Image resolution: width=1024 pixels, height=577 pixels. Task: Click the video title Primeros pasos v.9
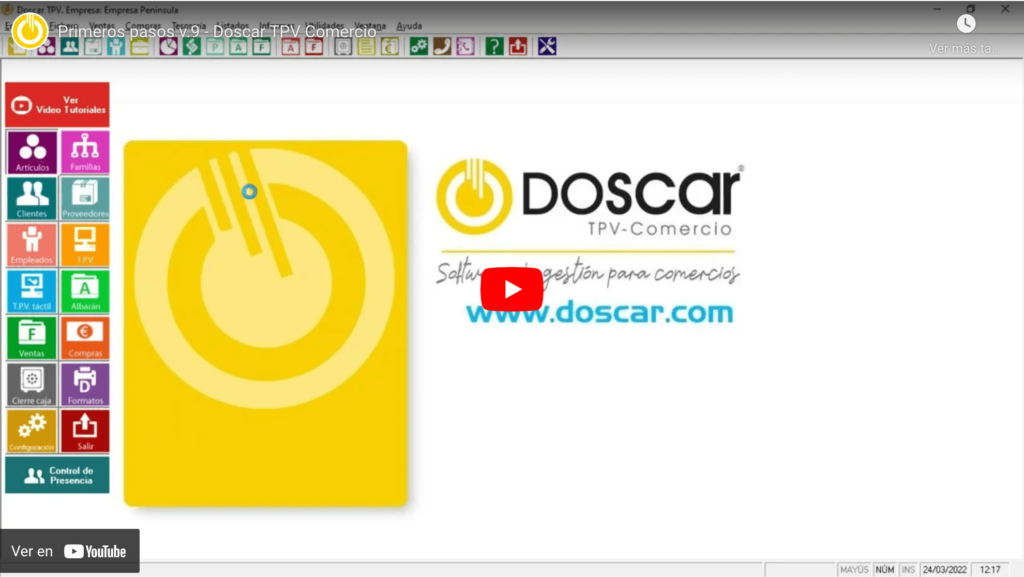click(x=217, y=31)
